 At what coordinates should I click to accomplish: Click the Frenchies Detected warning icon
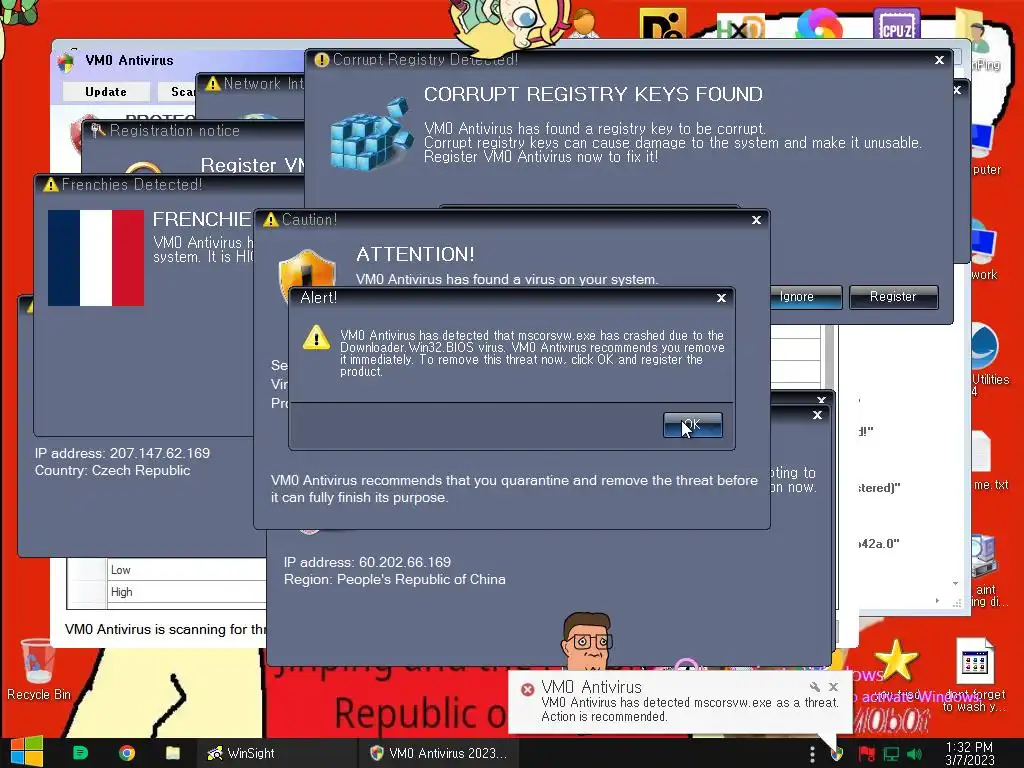[x=50, y=185]
